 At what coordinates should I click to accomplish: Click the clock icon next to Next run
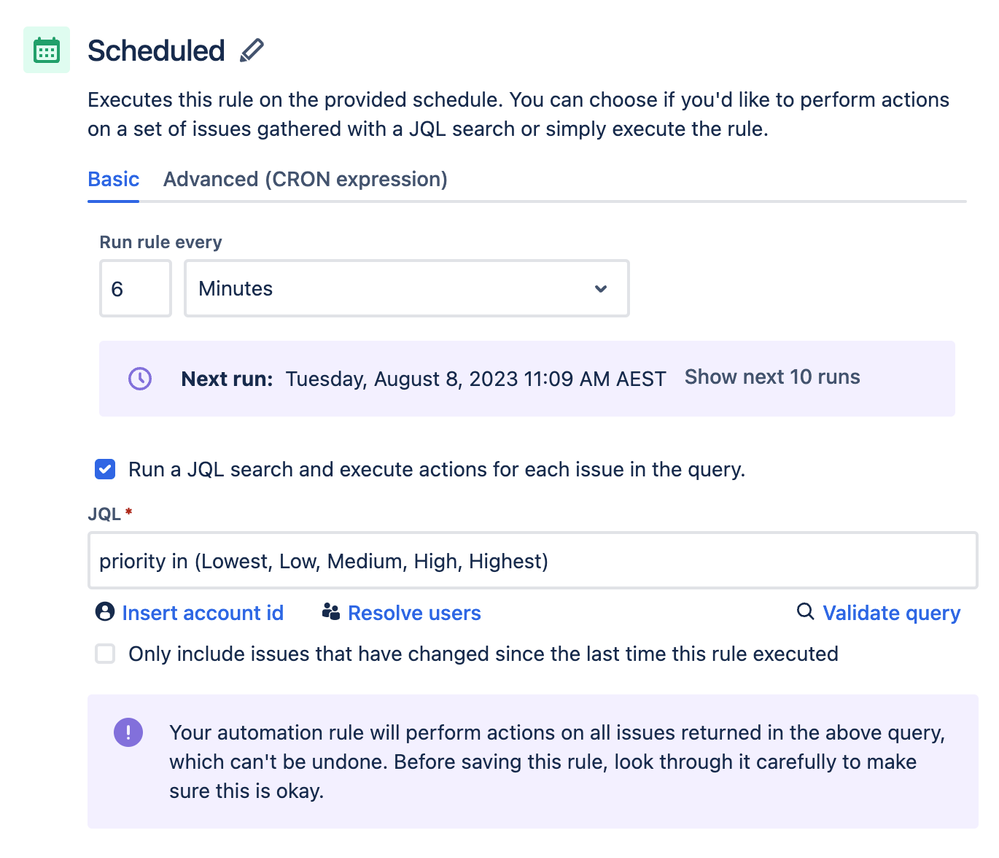(x=140, y=378)
